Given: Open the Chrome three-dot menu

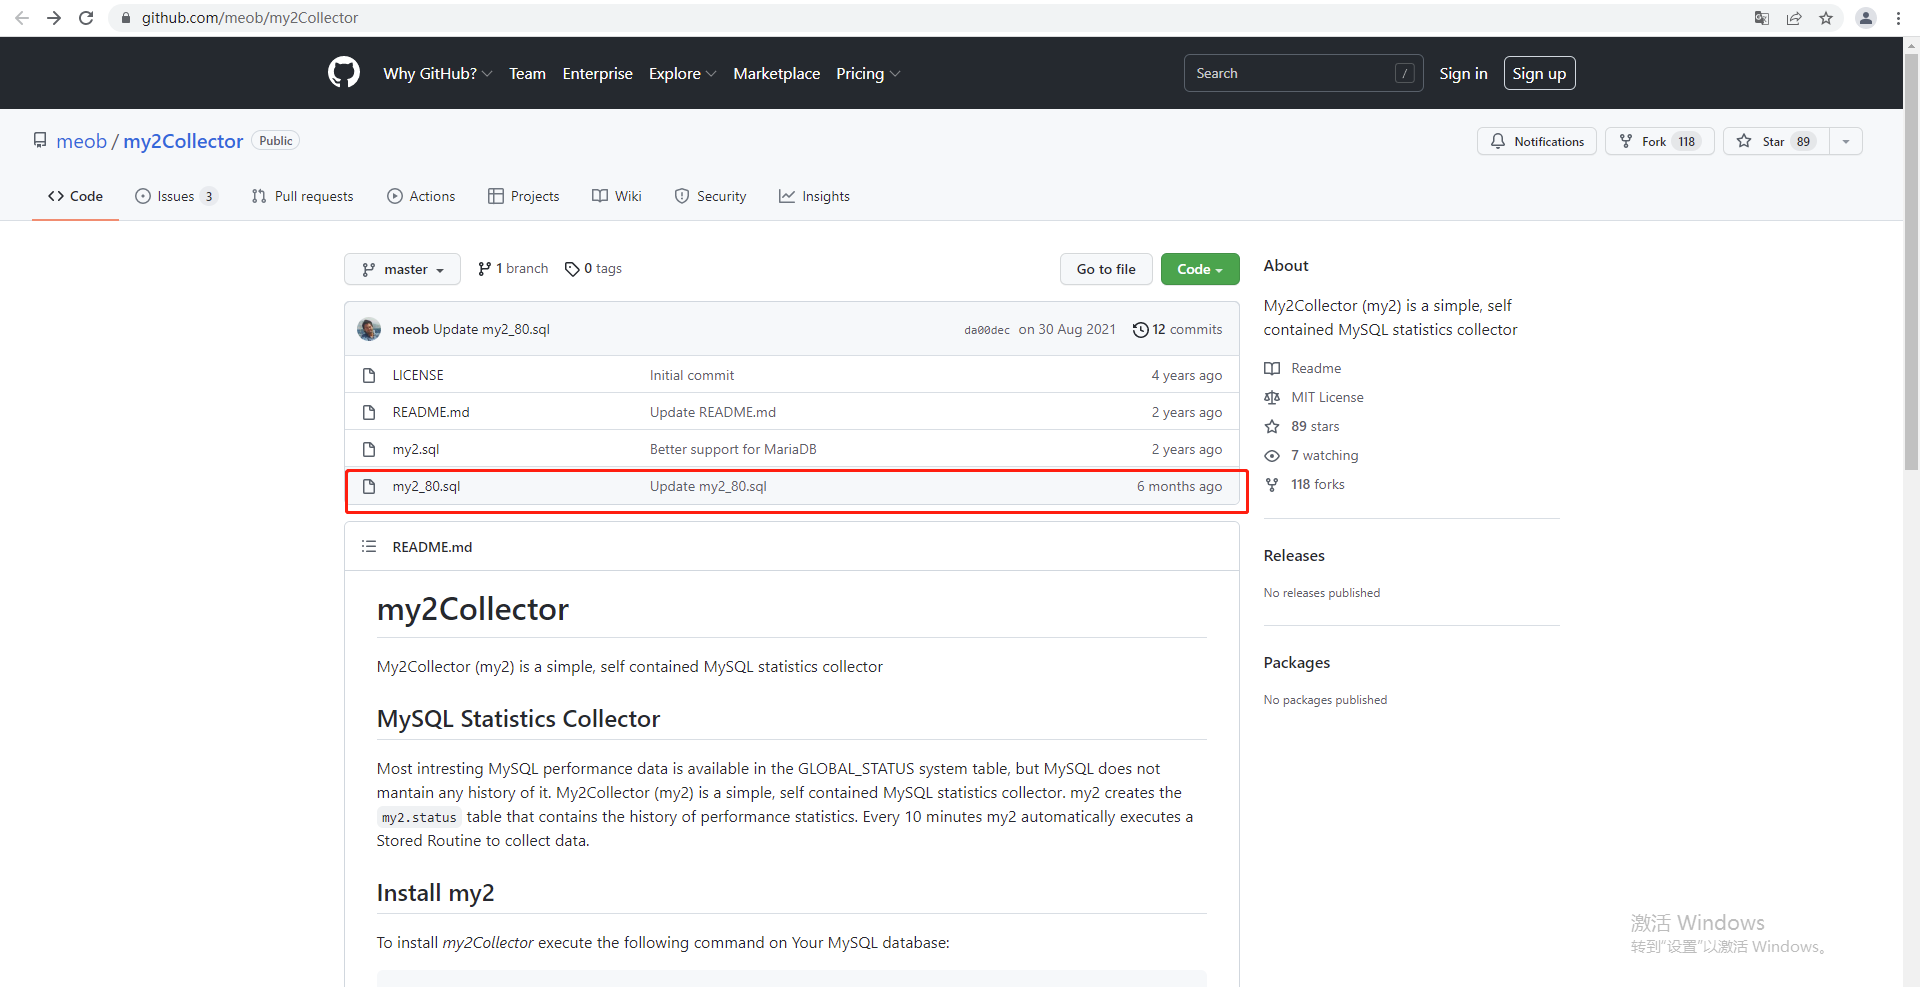Looking at the screenshot, I should (x=1898, y=18).
